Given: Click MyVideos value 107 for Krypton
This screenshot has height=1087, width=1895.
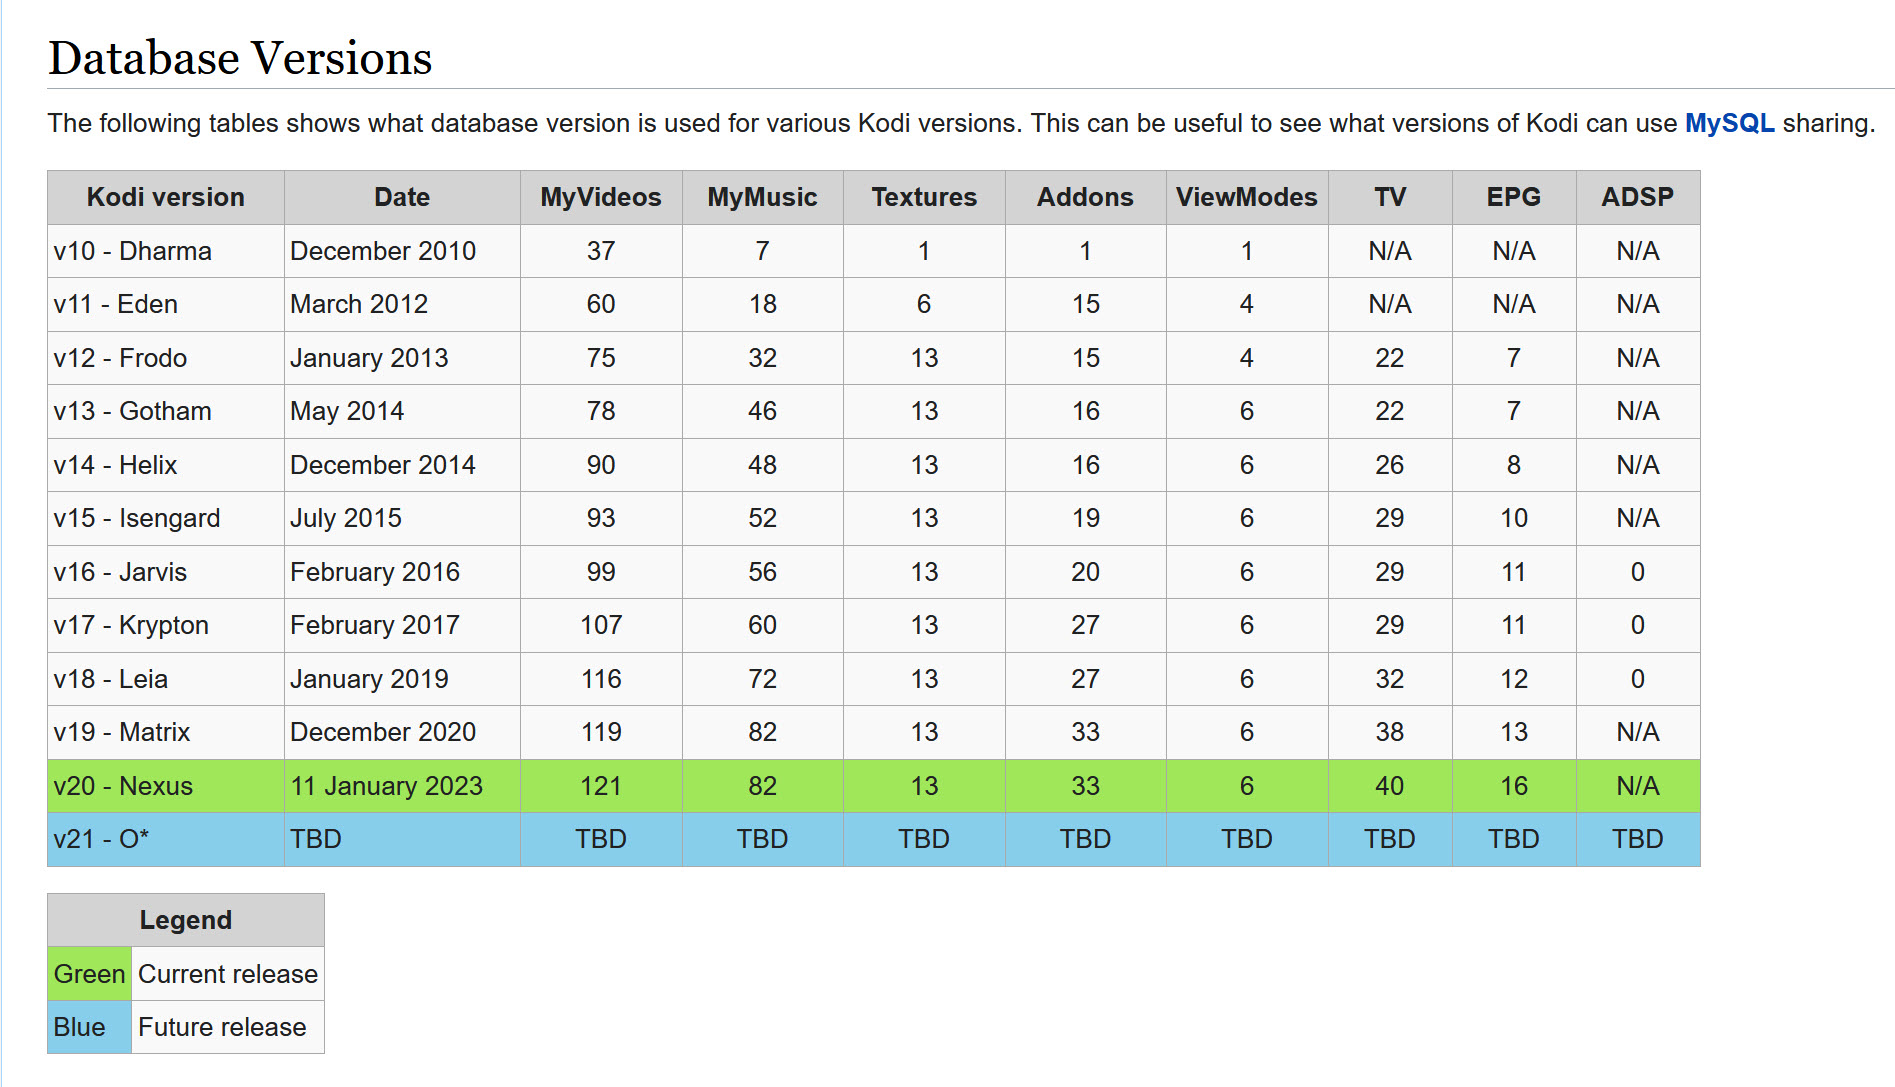Looking at the screenshot, I should pyautogui.click(x=601, y=625).
